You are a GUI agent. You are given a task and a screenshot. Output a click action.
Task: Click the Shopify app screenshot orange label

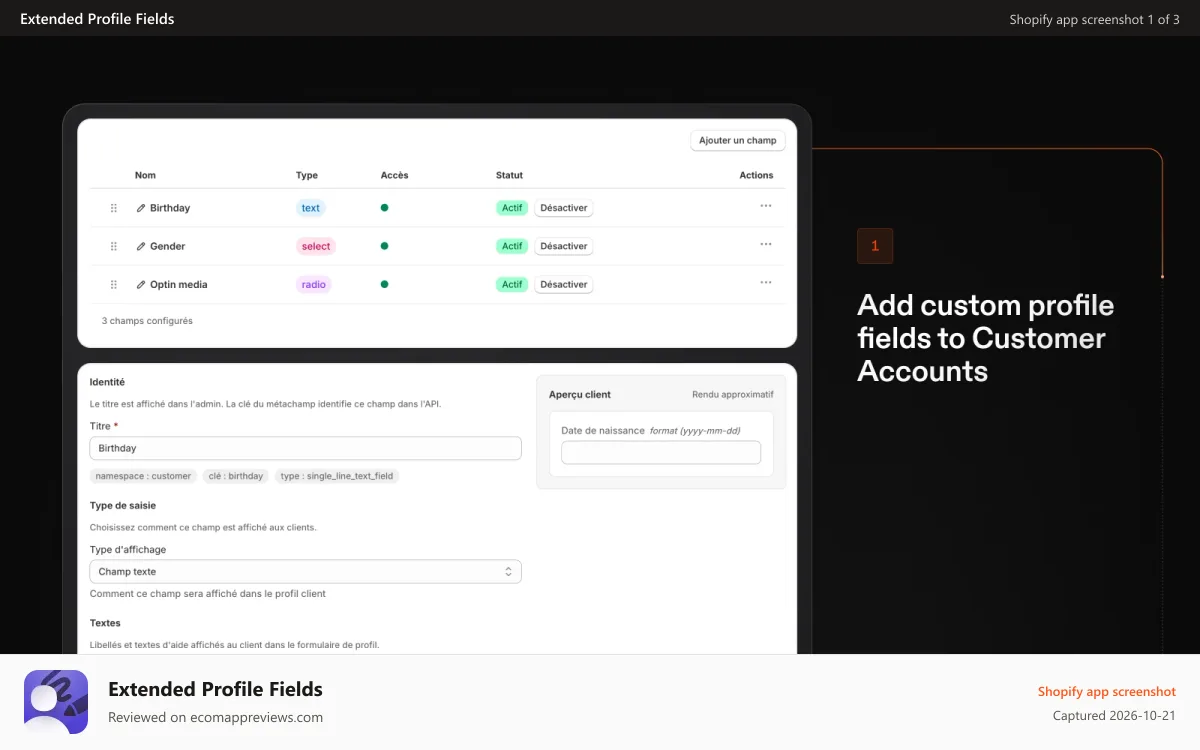(1107, 692)
